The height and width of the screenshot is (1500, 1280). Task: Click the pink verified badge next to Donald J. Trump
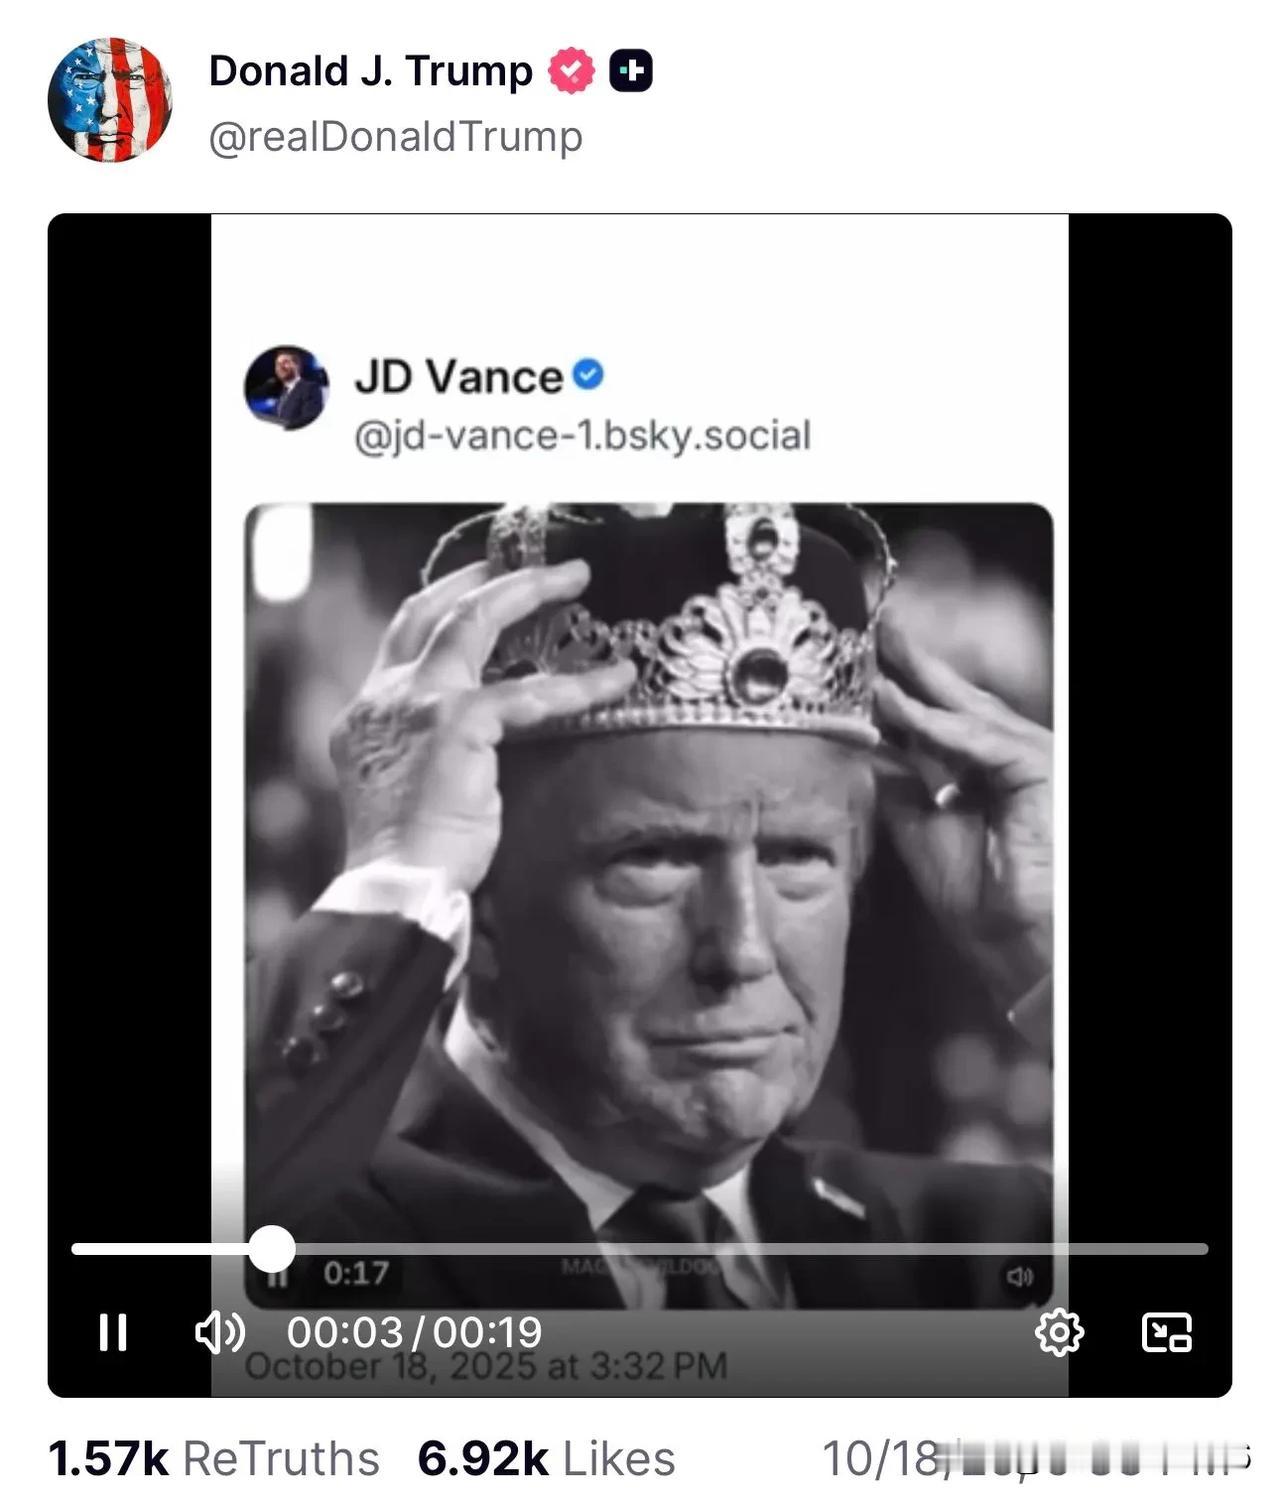tap(571, 71)
